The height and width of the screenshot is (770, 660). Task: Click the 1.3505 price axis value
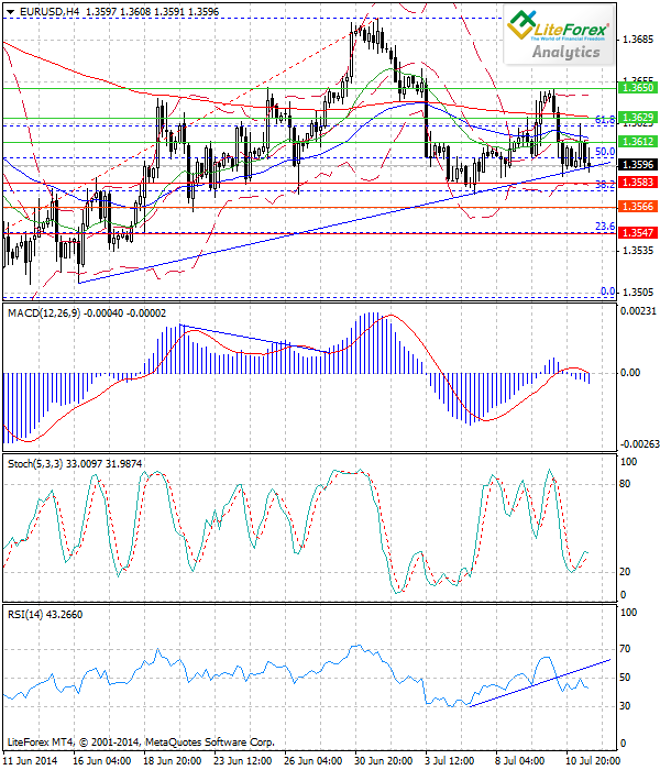[x=638, y=292]
